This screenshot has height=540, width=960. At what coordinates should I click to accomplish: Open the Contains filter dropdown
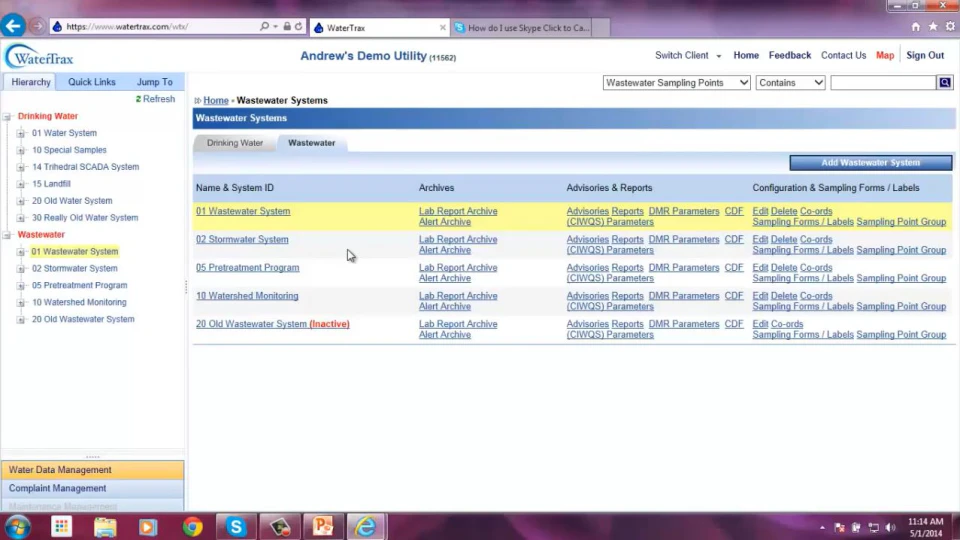[x=790, y=83]
